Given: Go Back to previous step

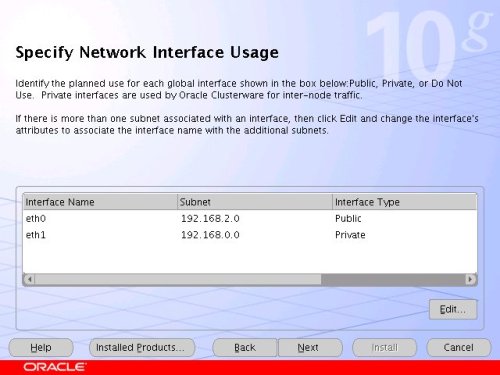Looking at the screenshot, I should coord(245,347).
